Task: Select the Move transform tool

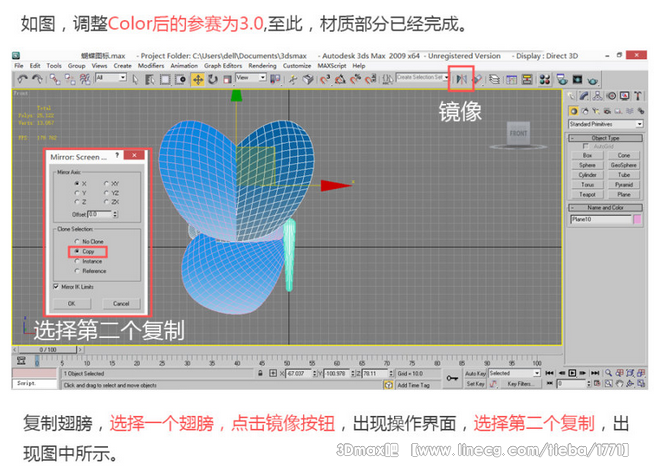Action: point(198,79)
